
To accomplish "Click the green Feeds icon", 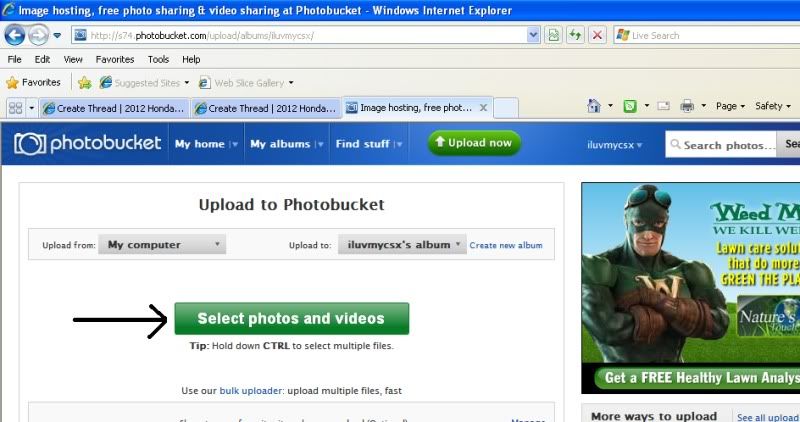I will click(x=630, y=106).
